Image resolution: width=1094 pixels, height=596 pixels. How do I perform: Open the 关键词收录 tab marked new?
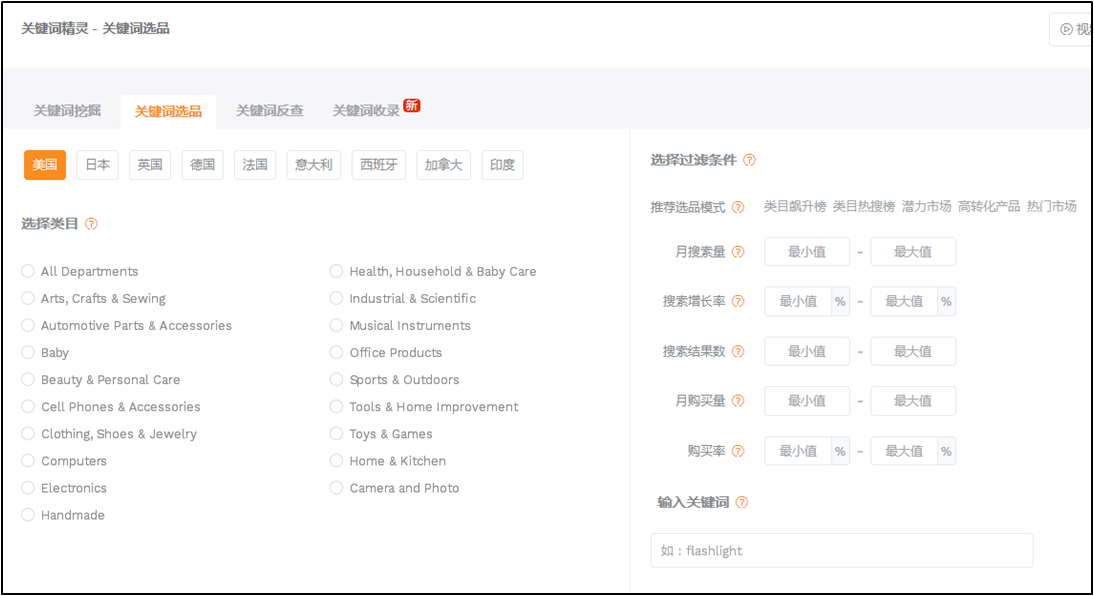[x=366, y=111]
